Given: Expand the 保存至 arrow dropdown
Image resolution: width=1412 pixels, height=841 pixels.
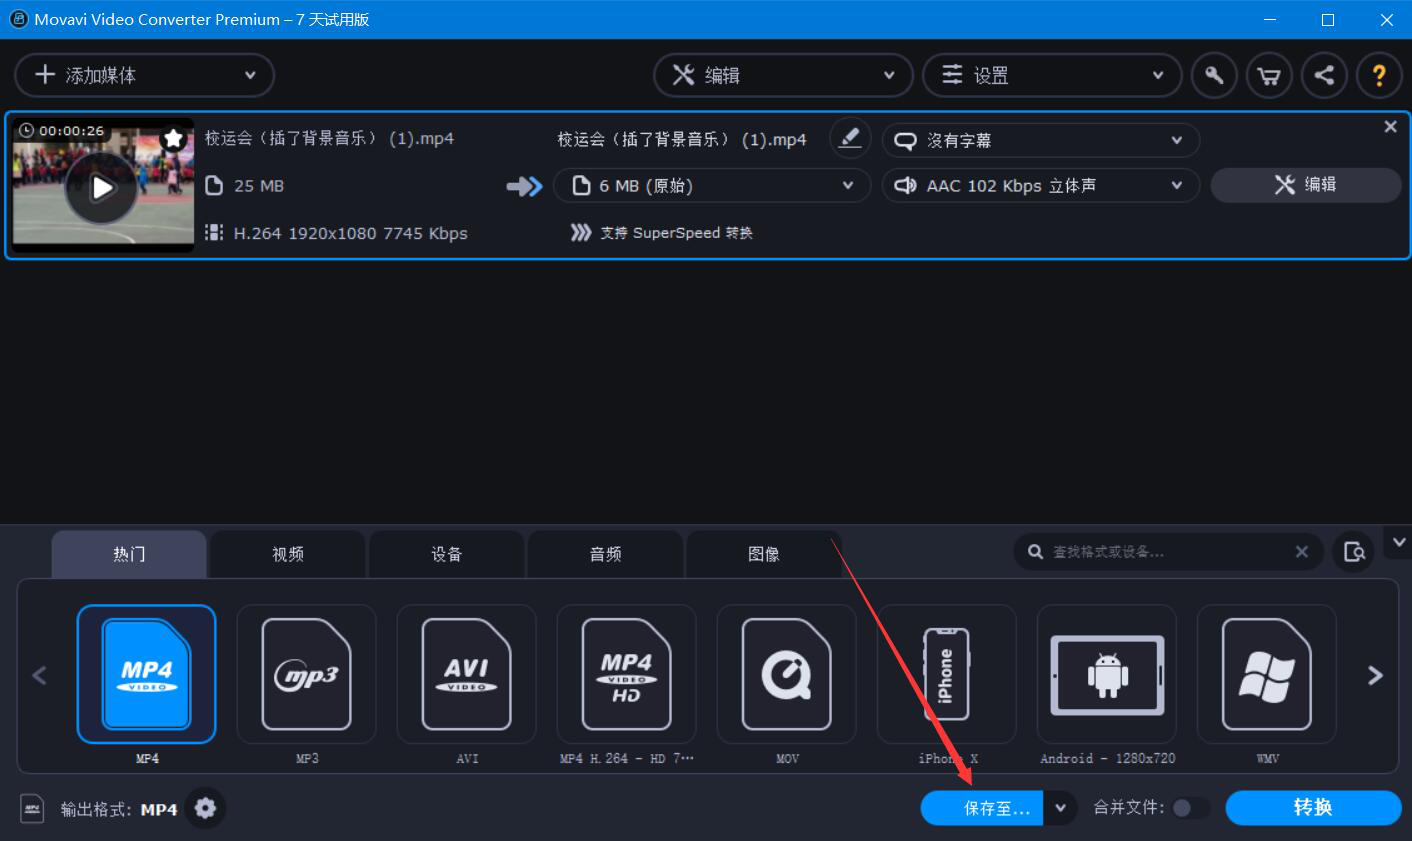Looking at the screenshot, I should [x=1060, y=808].
